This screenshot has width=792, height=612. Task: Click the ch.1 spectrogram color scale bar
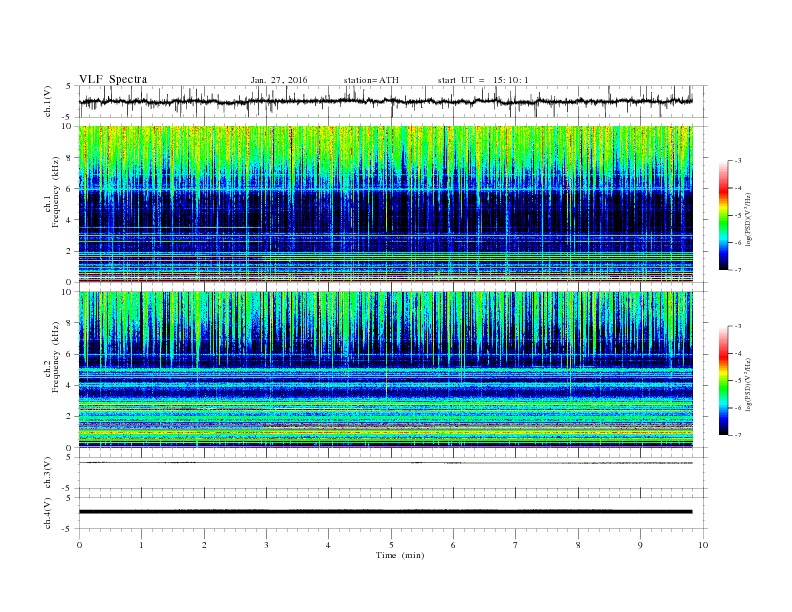coord(724,215)
